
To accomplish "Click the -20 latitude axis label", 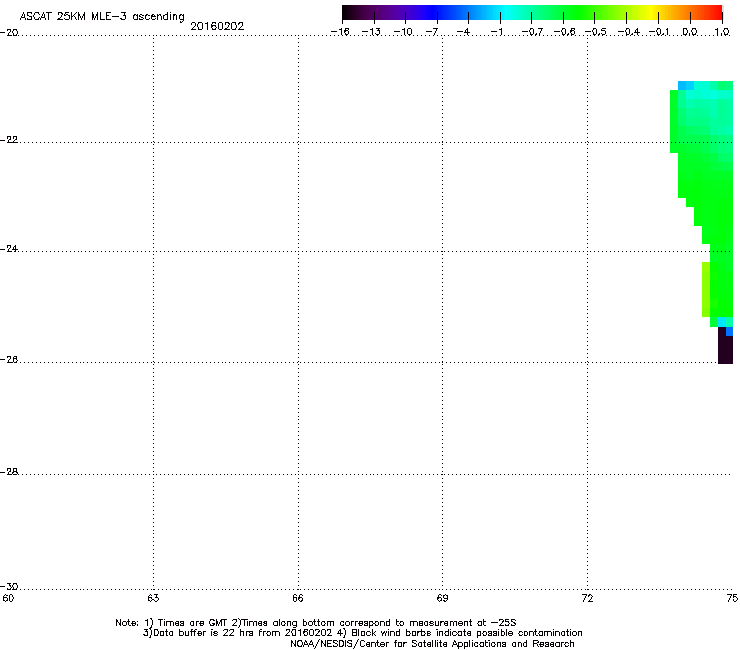I will point(9,33).
